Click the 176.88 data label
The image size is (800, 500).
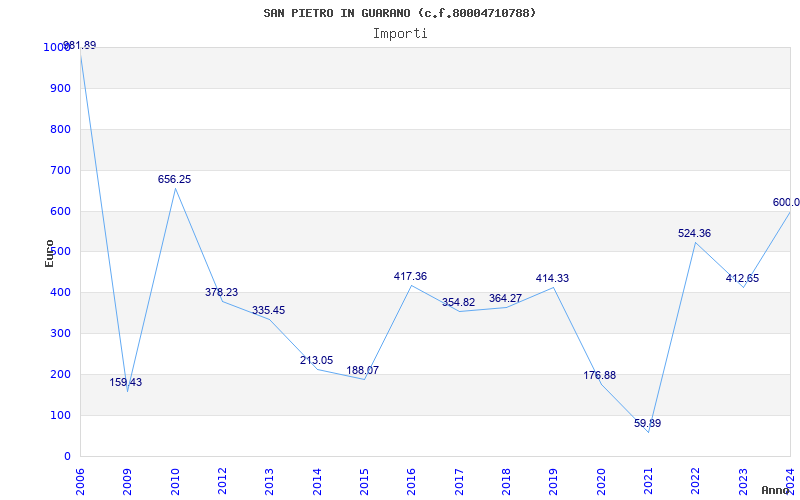coord(599,376)
